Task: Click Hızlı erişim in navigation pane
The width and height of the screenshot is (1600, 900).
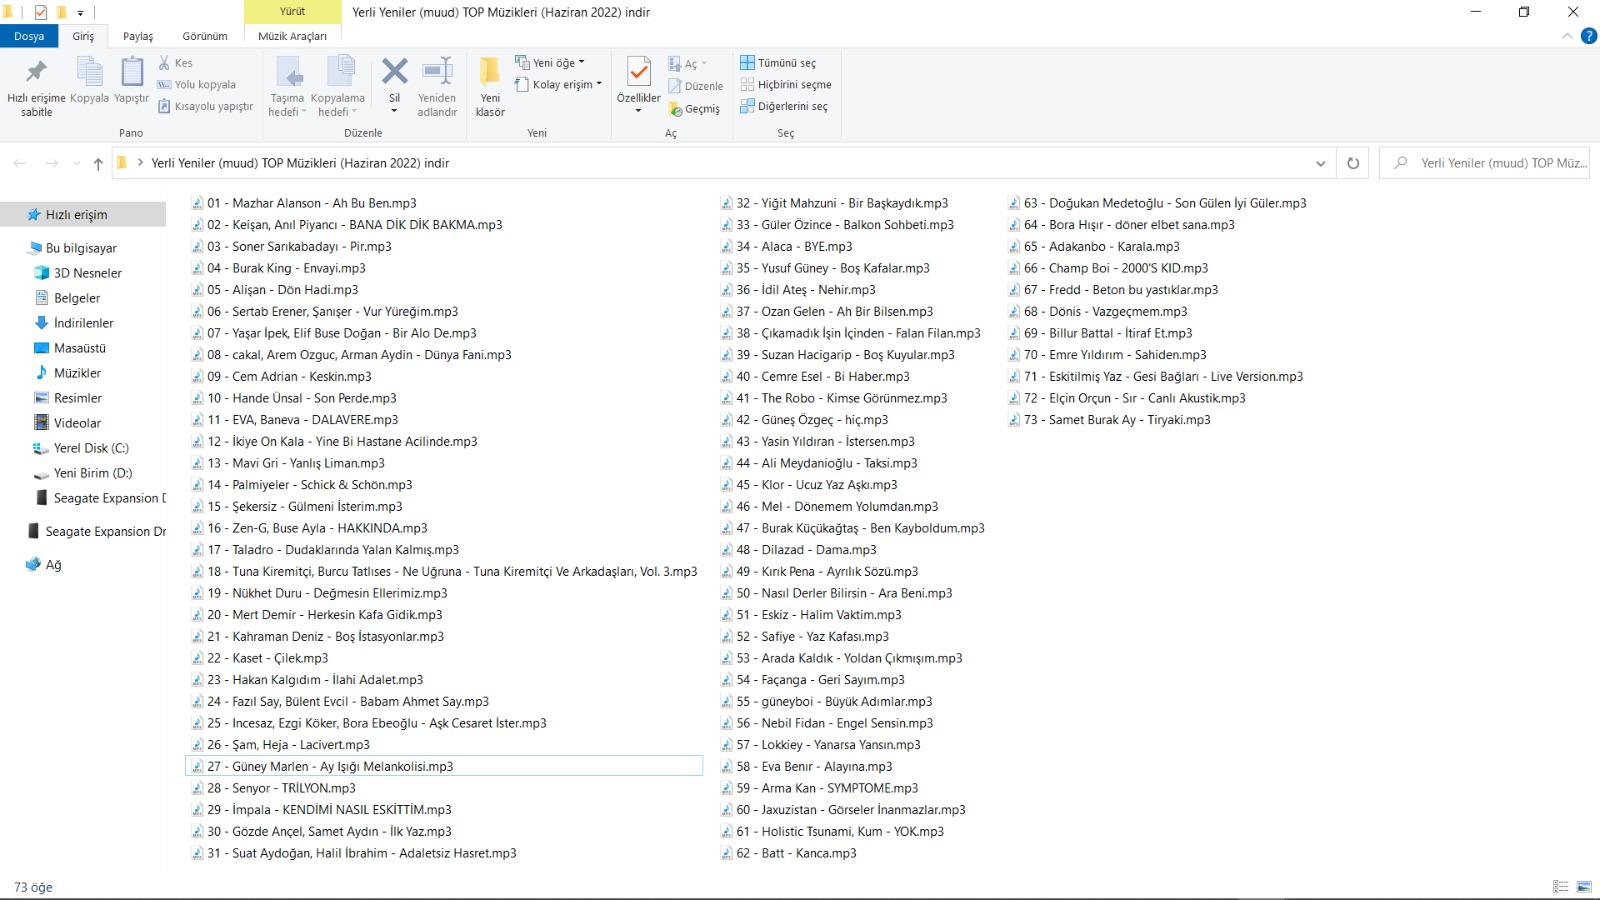Action: [x=83, y=214]
